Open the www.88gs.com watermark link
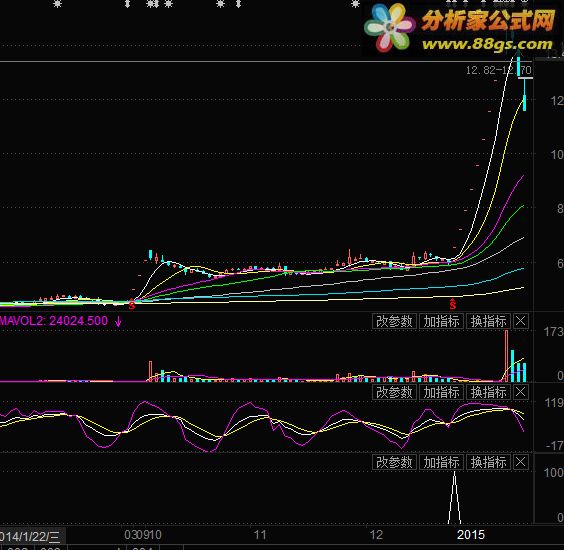The width and height of the screenshot is (564, 550). (x=487, y=44)
